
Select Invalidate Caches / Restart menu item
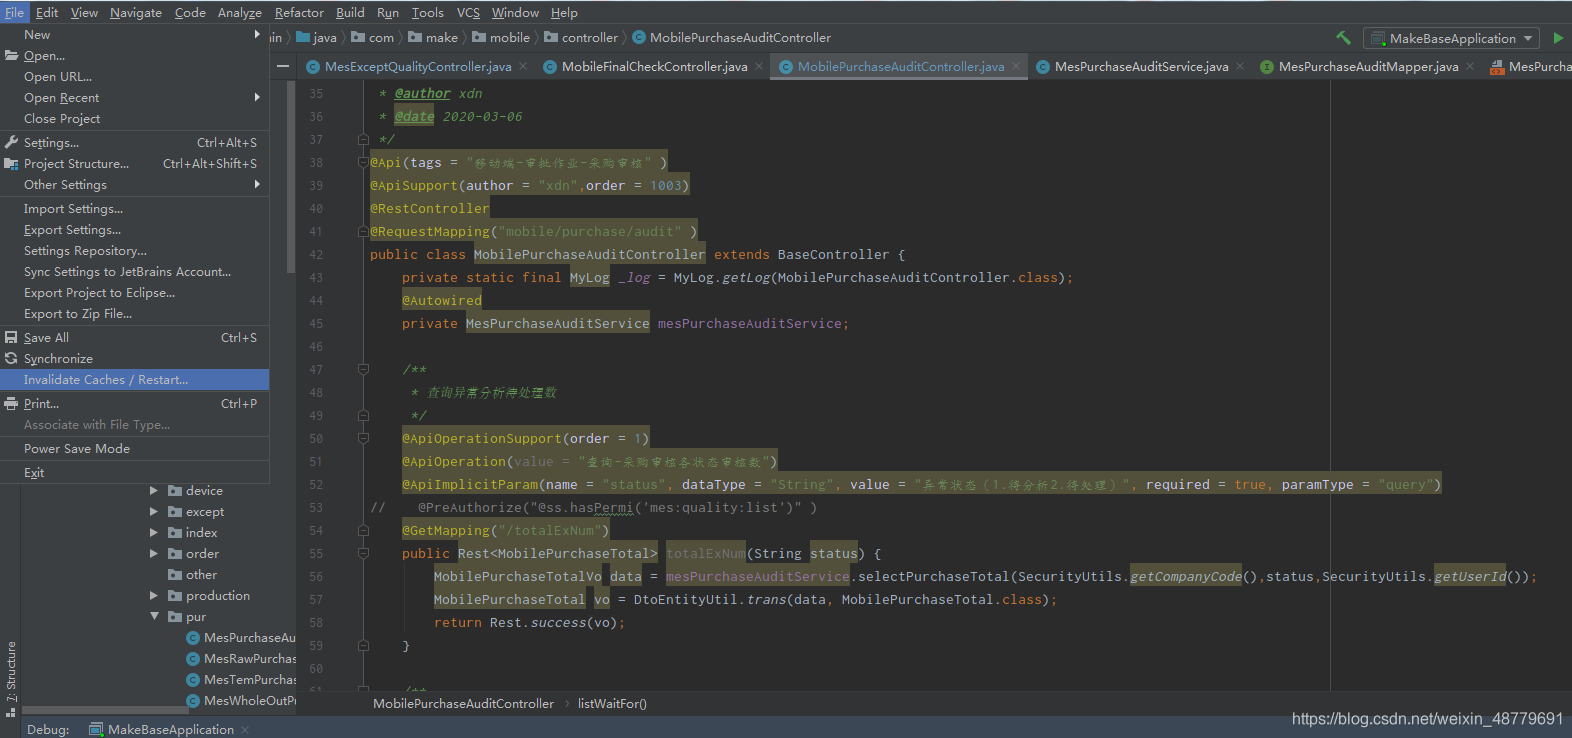[x=135, y=379]
